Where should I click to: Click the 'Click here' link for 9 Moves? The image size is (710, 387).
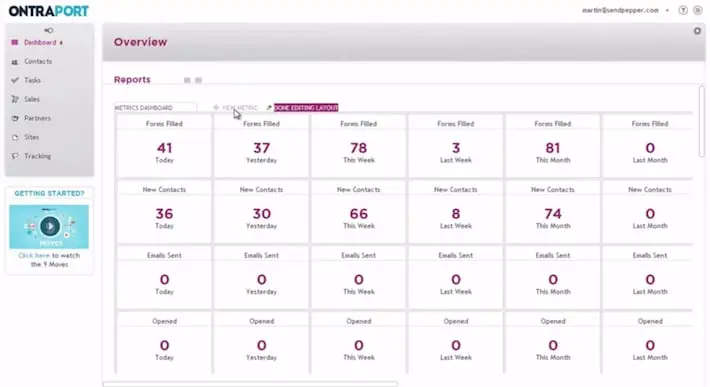point(34,256)
